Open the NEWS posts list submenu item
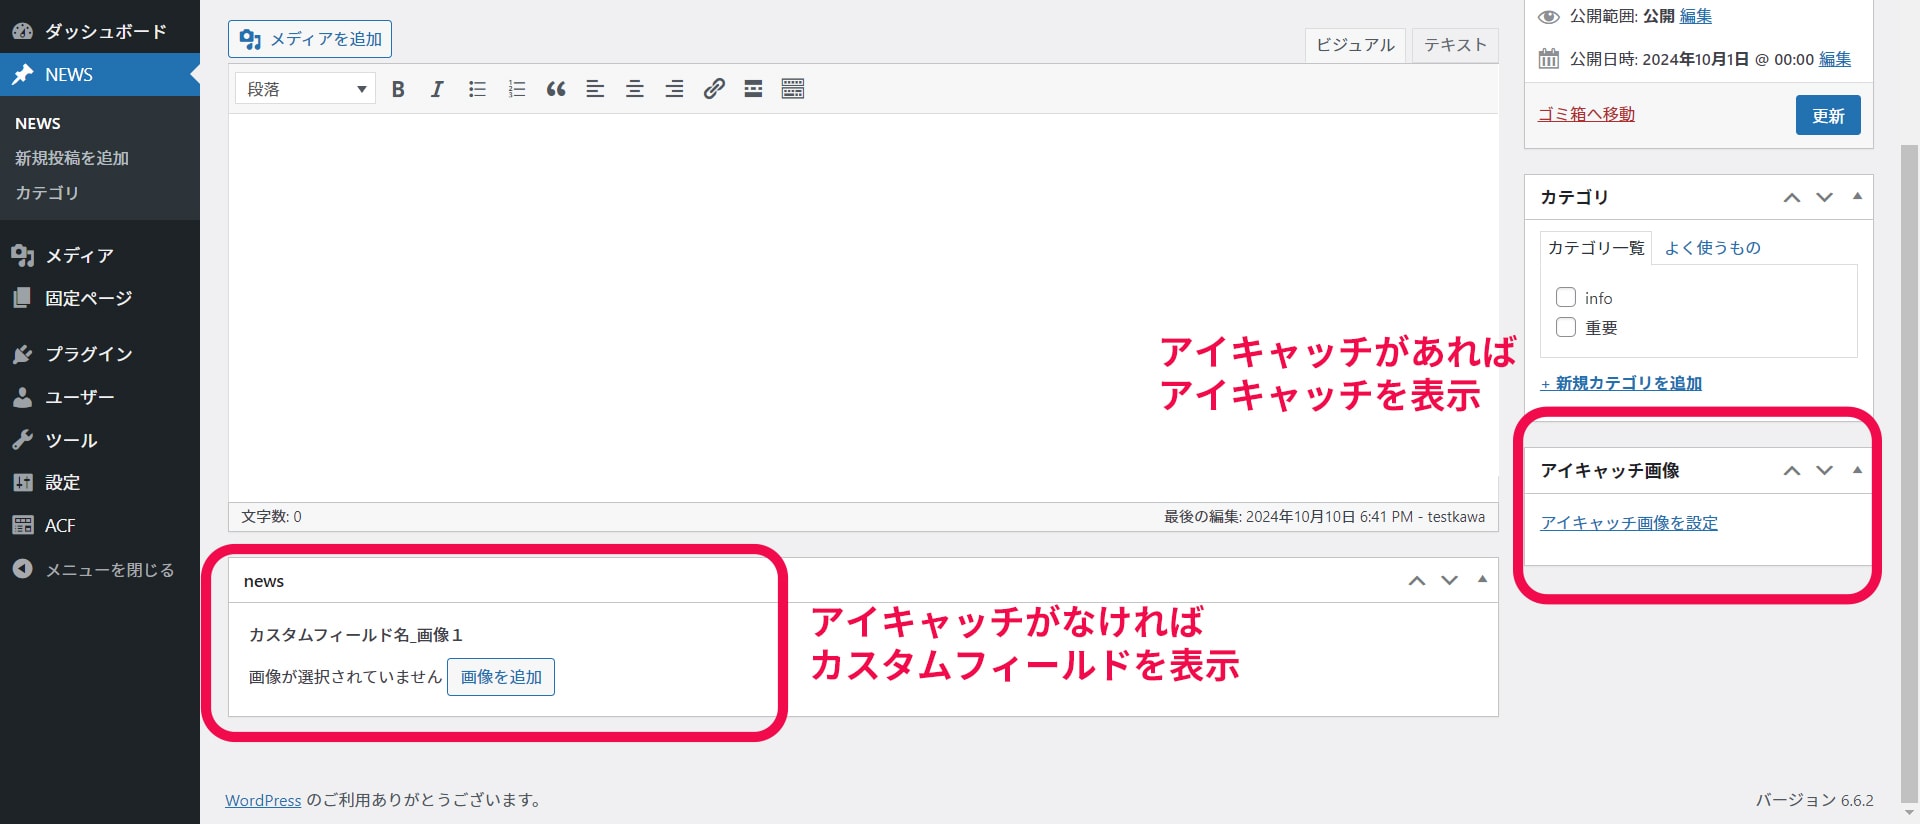Viewport: 1920px width, 824px height. coord(38,124)
